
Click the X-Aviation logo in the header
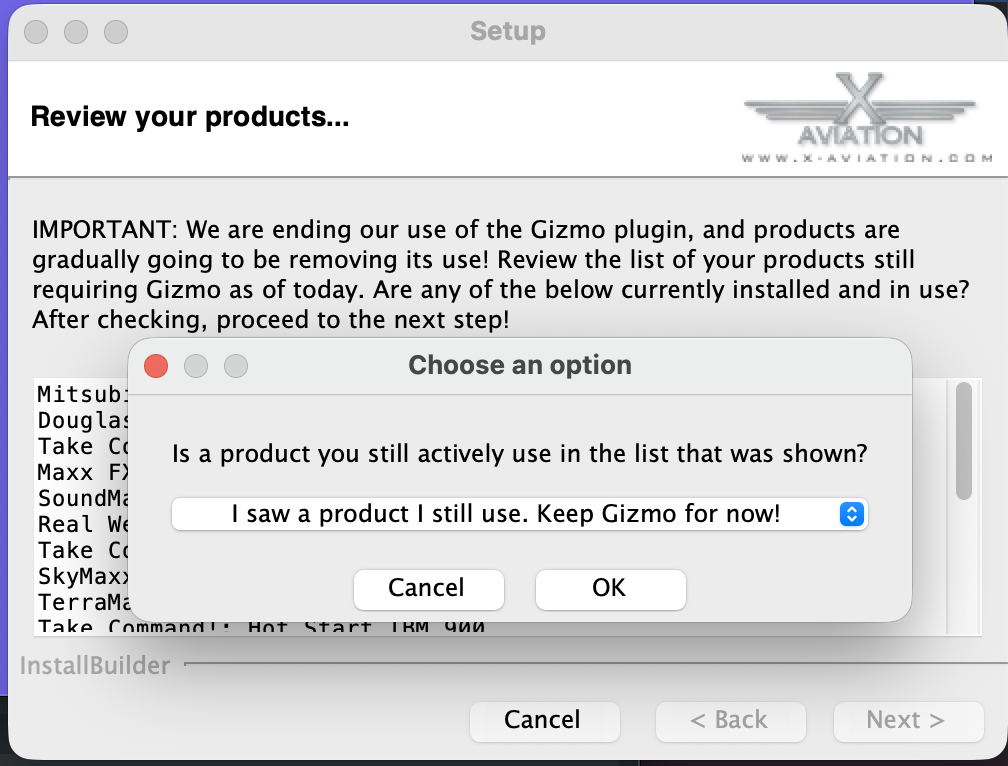pyautogui.click(x=859, y=112)
